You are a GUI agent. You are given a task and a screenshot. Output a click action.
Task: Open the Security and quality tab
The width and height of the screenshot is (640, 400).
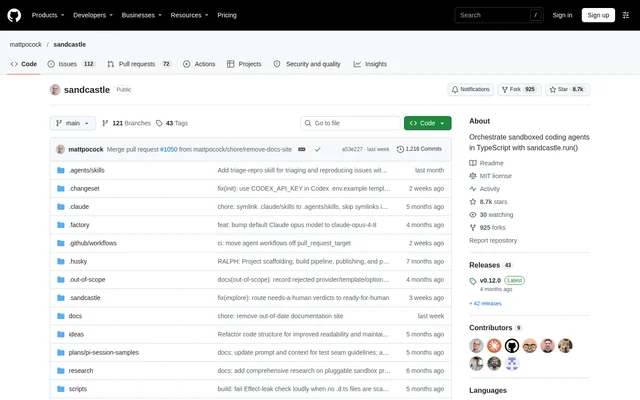coord(307,64)
